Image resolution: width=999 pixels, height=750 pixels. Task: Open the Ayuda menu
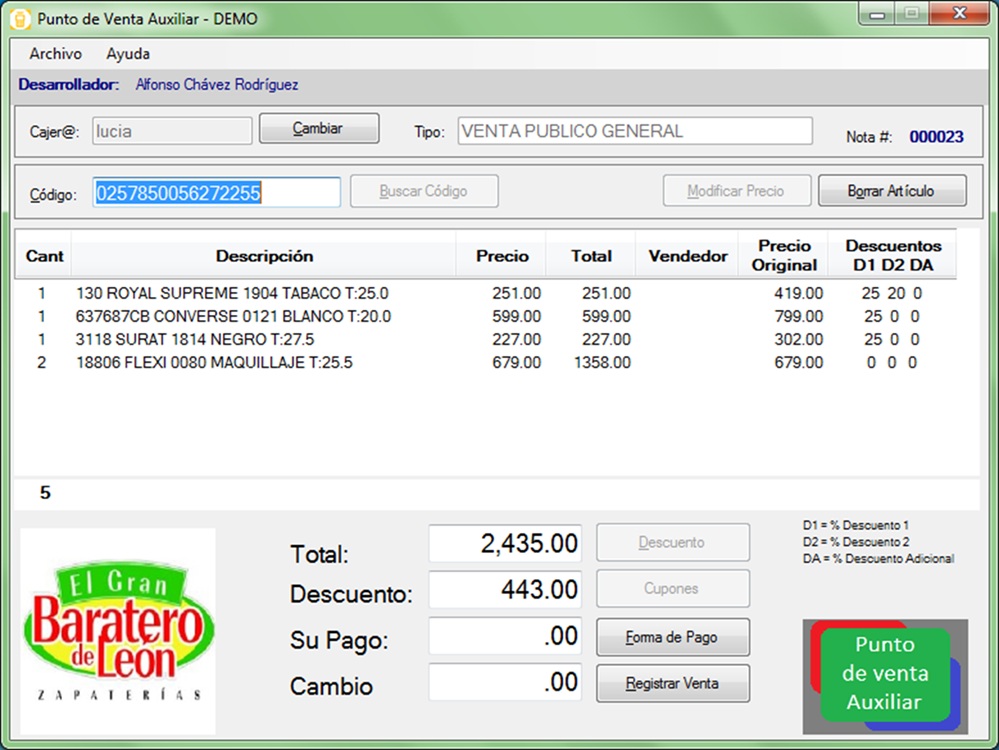point(128,54)
